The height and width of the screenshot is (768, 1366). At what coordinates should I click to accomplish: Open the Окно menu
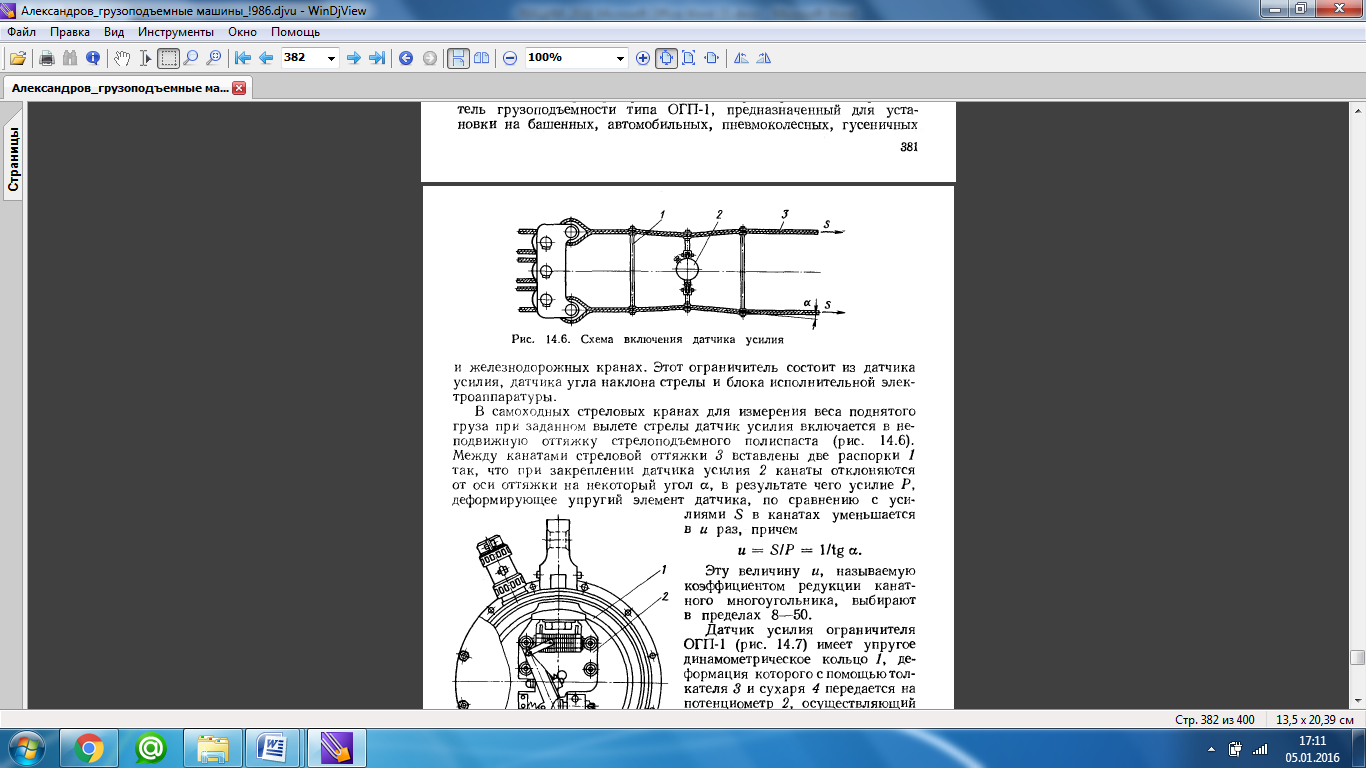[242, 32]
